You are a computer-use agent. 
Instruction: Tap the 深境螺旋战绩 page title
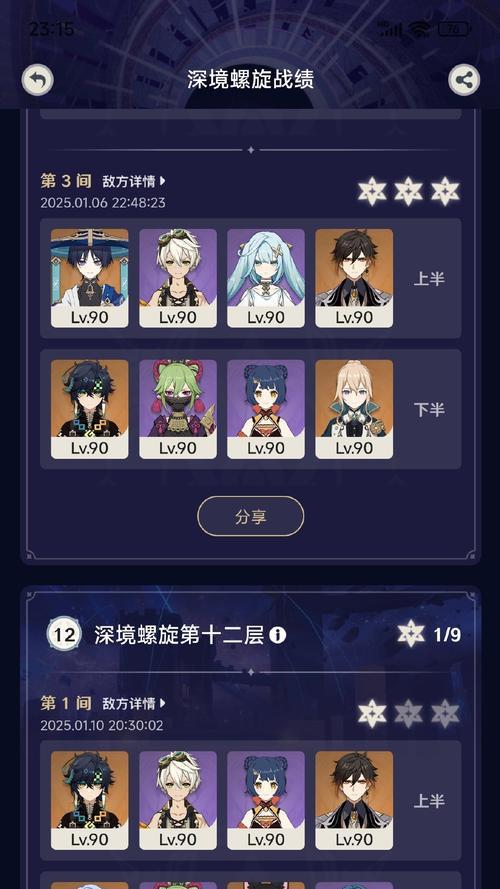251,80
